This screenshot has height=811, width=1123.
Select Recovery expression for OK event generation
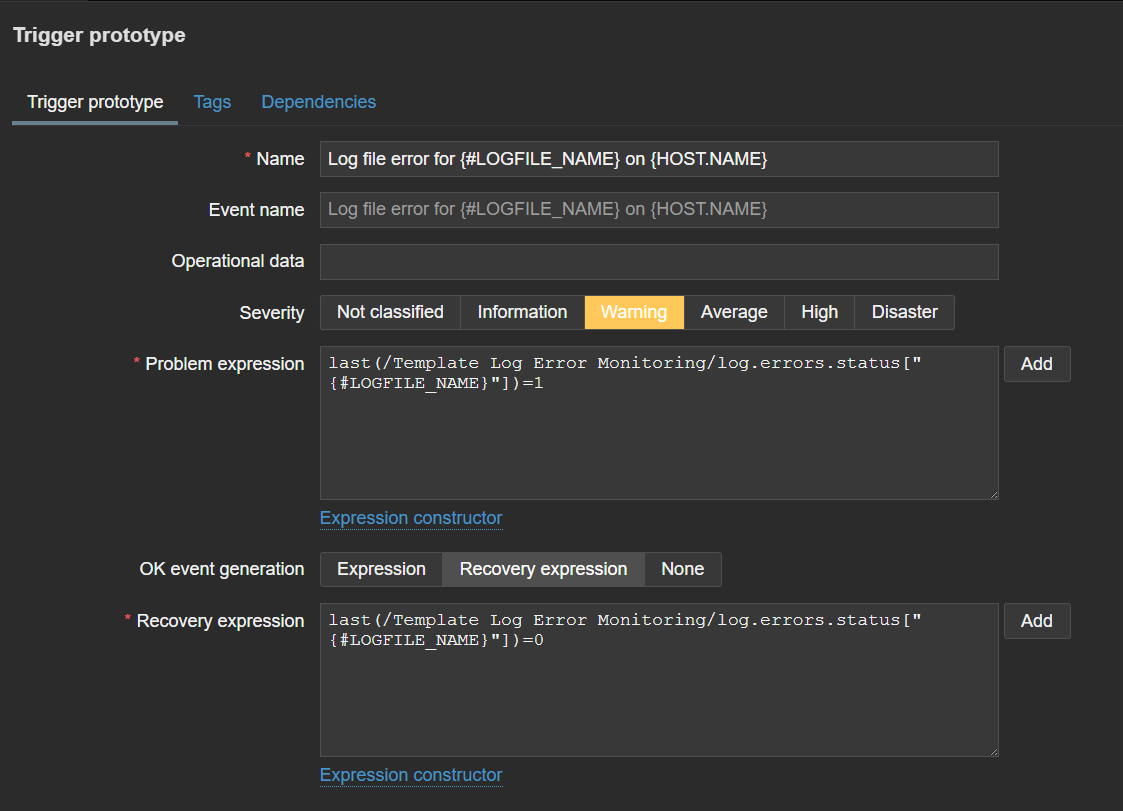544,569
